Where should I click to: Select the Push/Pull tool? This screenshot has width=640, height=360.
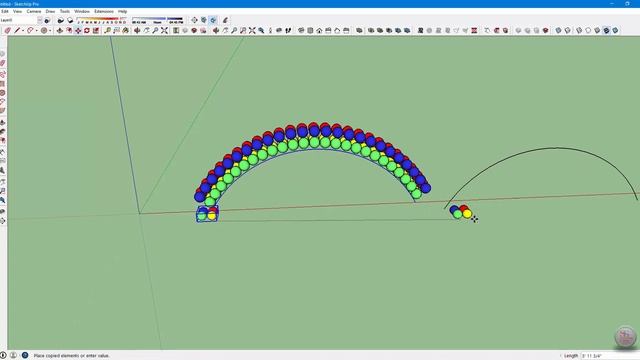[x=60, y=30]
